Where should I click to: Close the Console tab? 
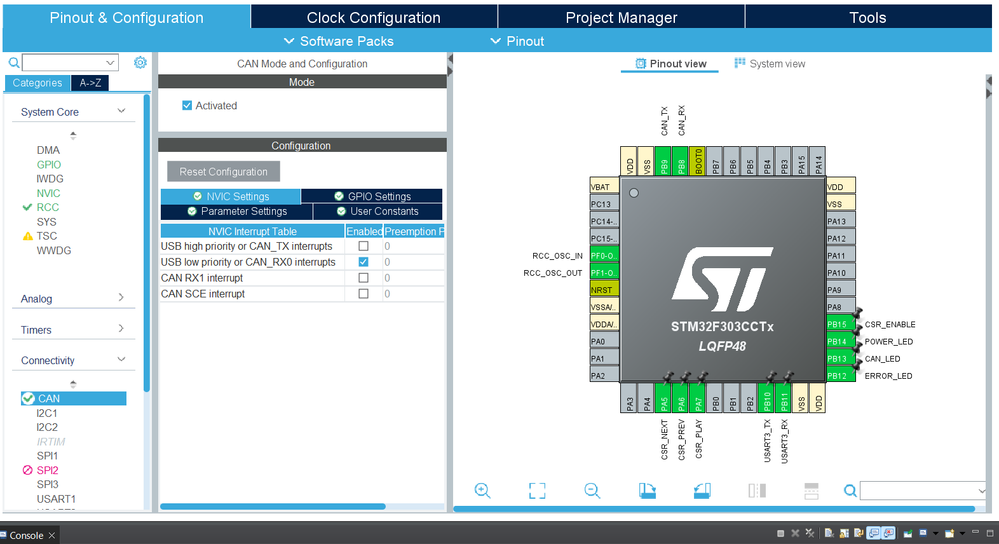52,535
